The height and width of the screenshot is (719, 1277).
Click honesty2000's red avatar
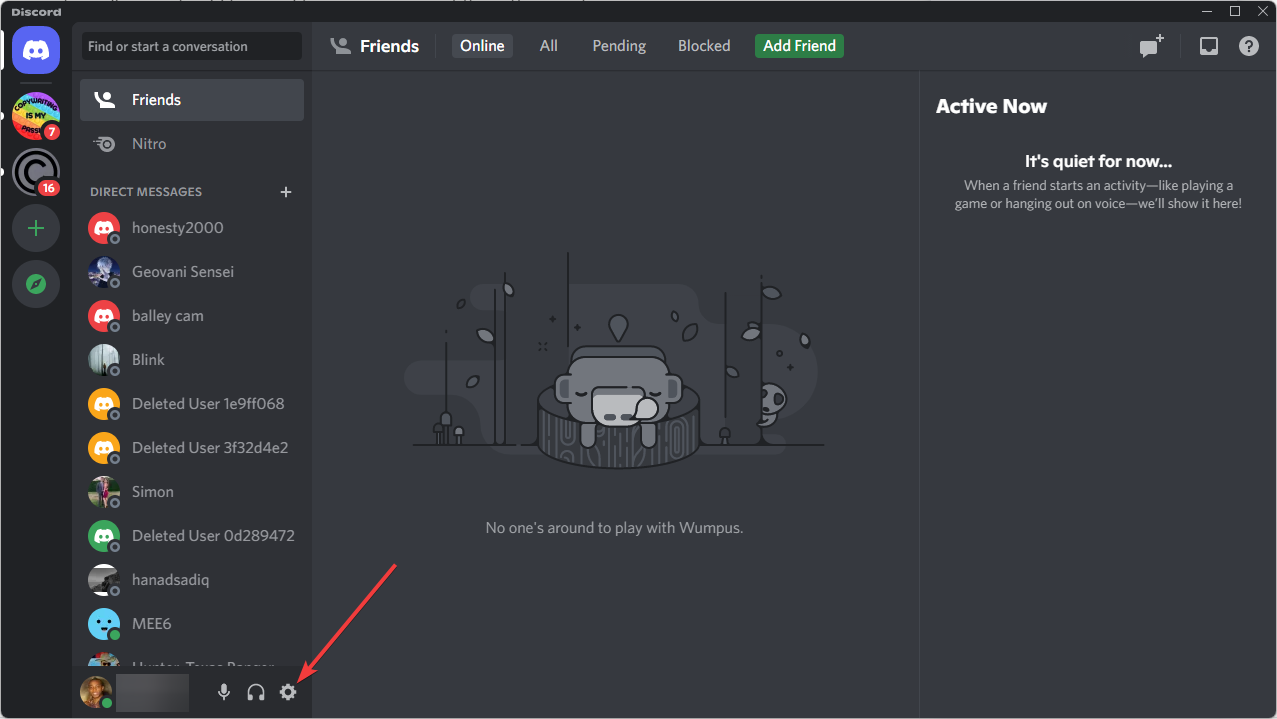click(x=104, y=228)
